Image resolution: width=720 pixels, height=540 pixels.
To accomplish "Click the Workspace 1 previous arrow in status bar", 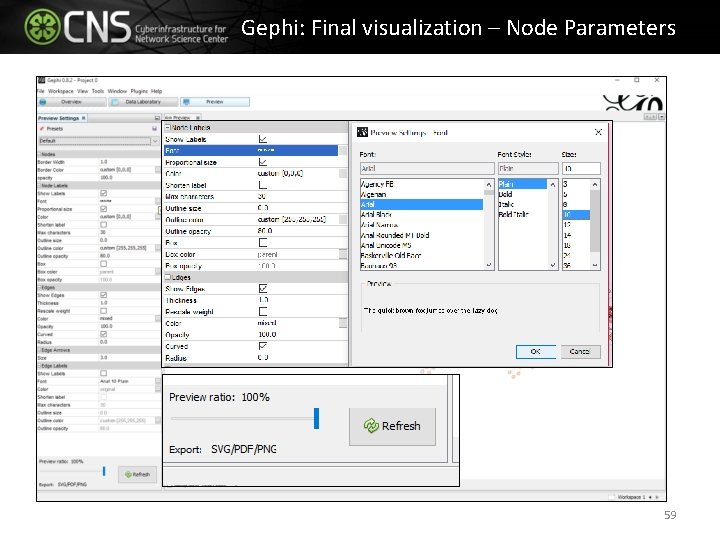I will coord(650,497).
